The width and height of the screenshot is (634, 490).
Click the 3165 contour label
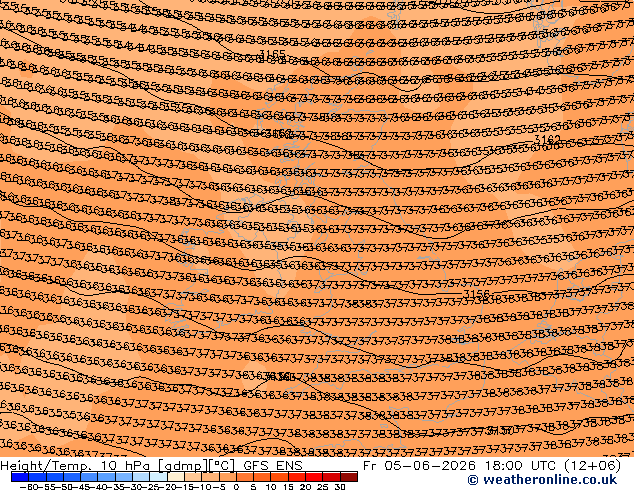[272, 54]
